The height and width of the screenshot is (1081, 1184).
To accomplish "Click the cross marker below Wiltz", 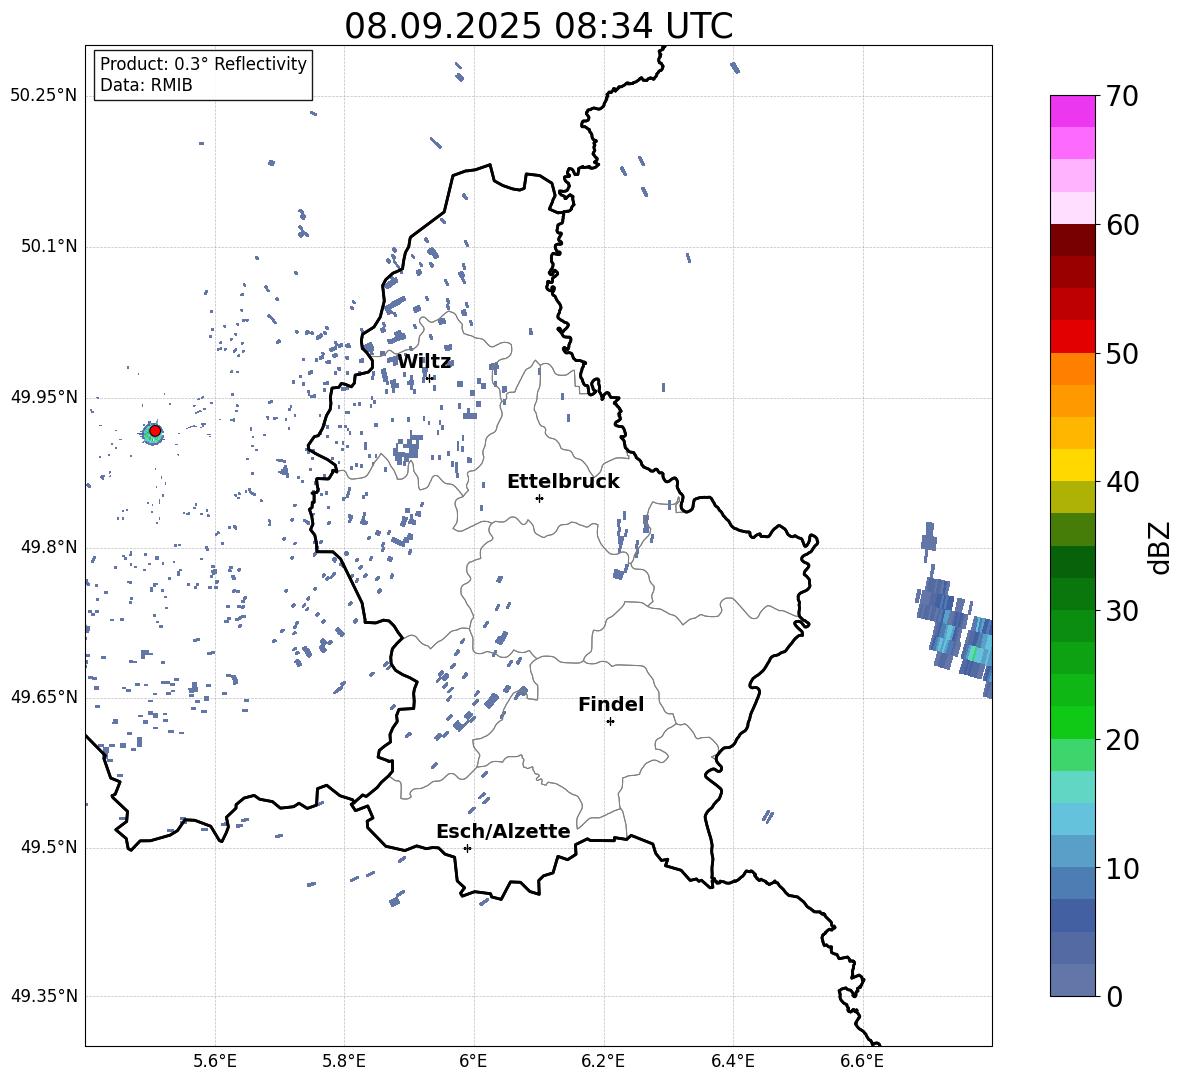I will coord(429,378).
